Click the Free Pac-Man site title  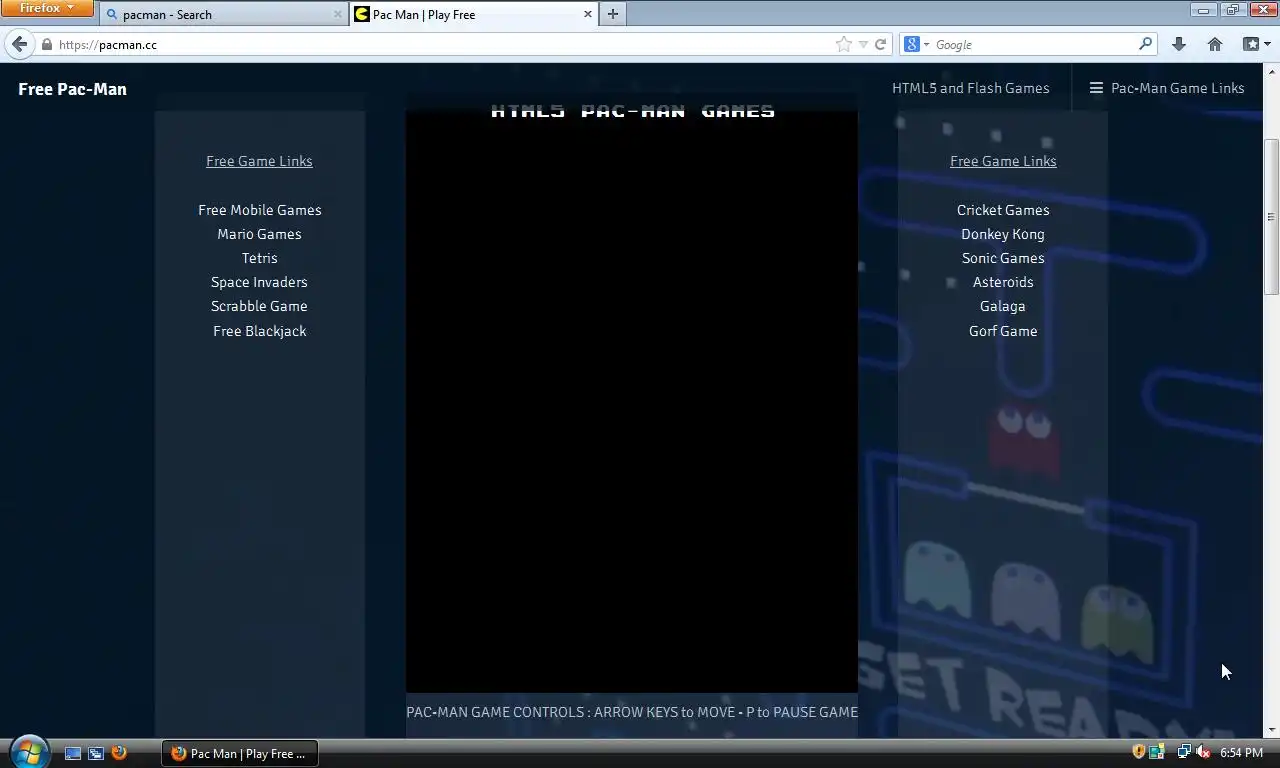click(72, 89)
